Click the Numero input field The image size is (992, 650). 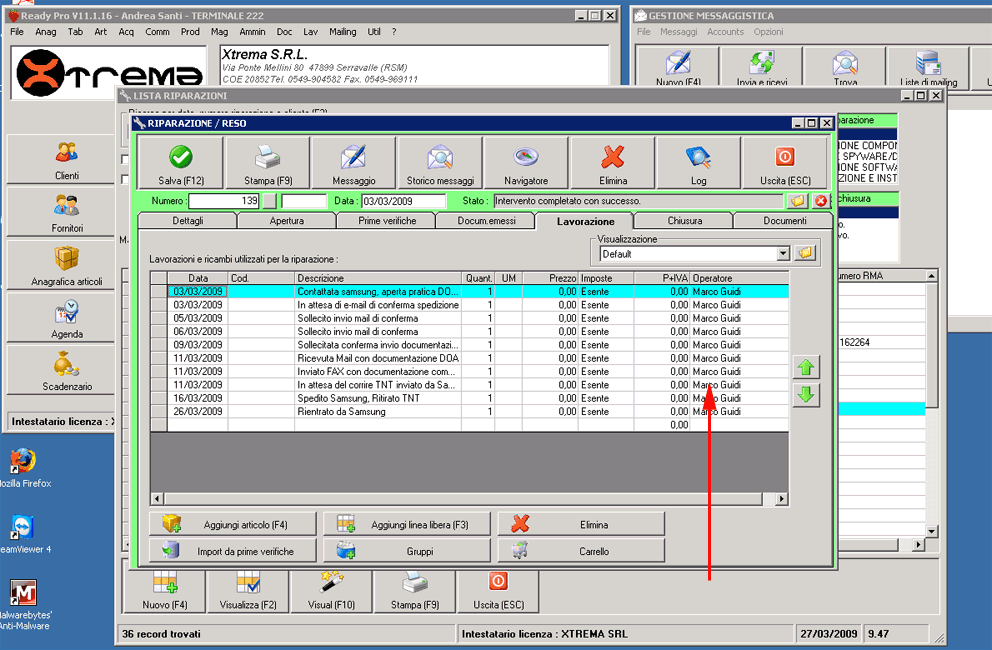pos(224,201)
